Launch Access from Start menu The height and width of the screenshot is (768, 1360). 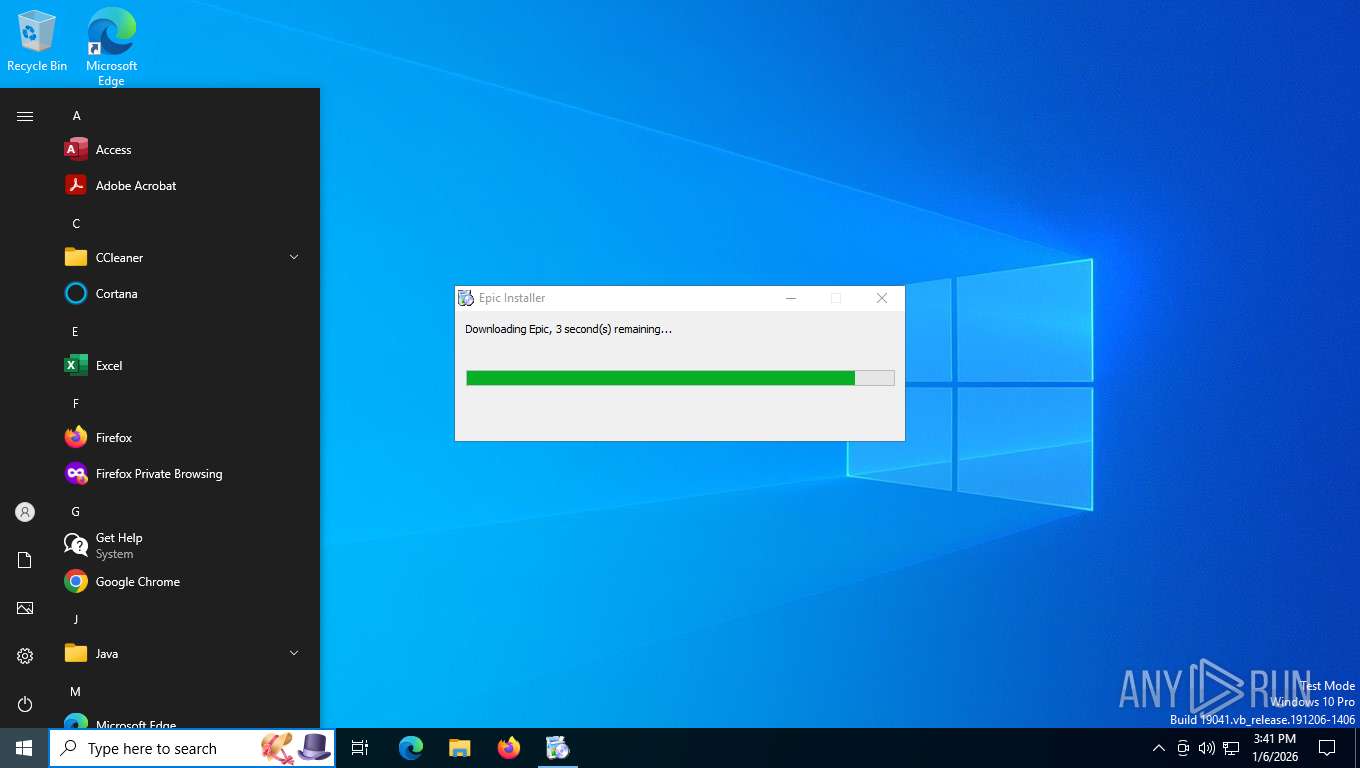[185, 150]
